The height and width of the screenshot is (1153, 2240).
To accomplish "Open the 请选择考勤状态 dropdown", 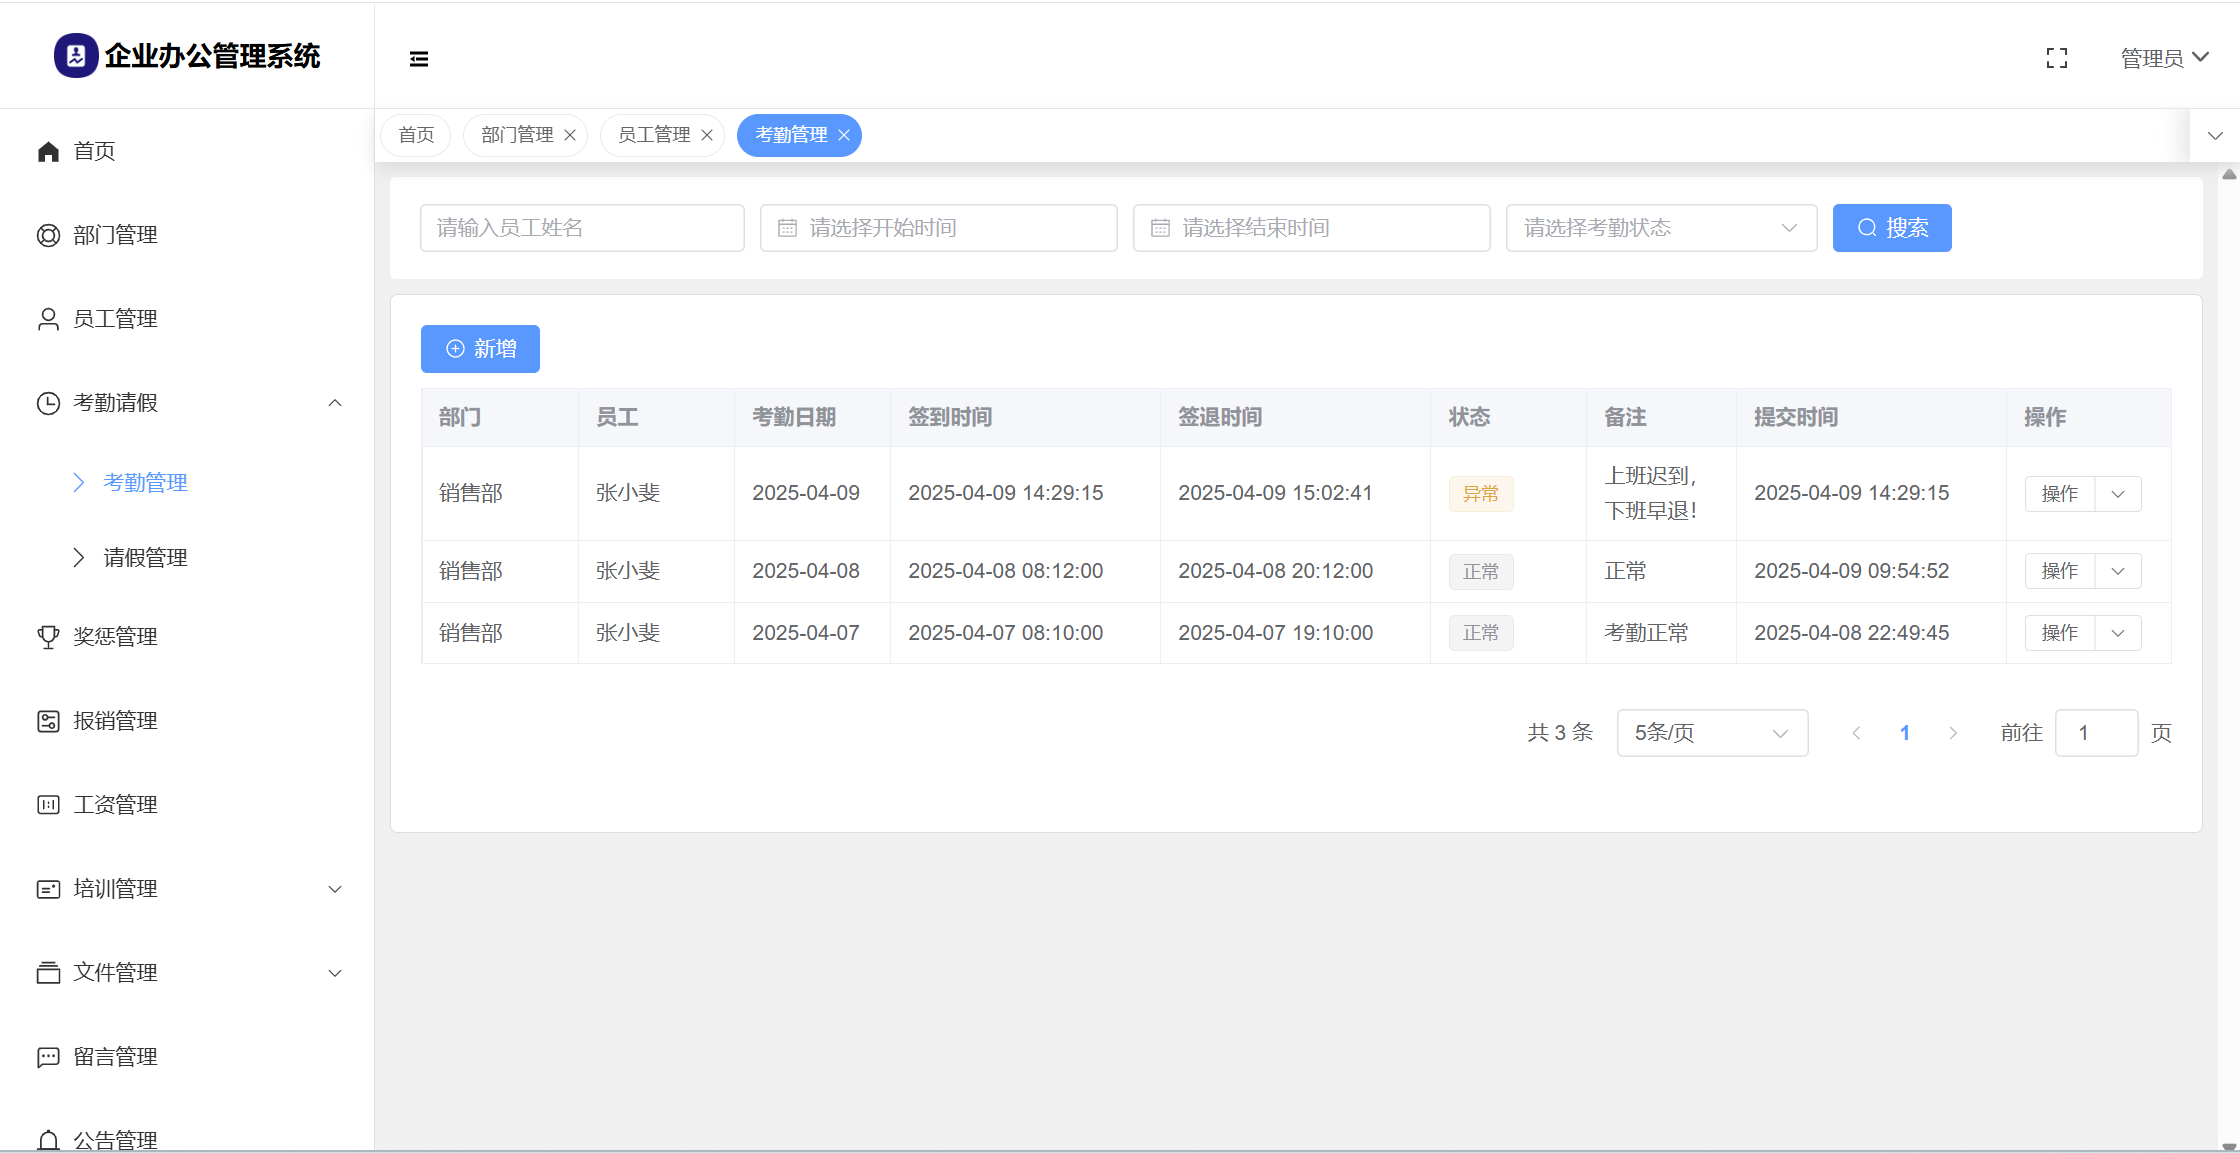I will point(1660,228).
